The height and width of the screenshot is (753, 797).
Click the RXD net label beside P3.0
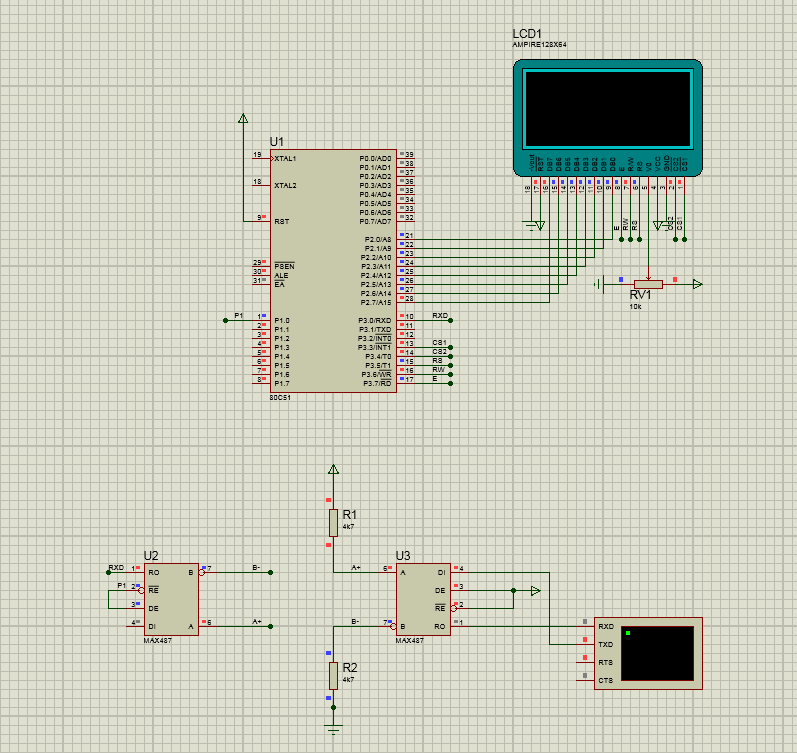click(440, 315)
